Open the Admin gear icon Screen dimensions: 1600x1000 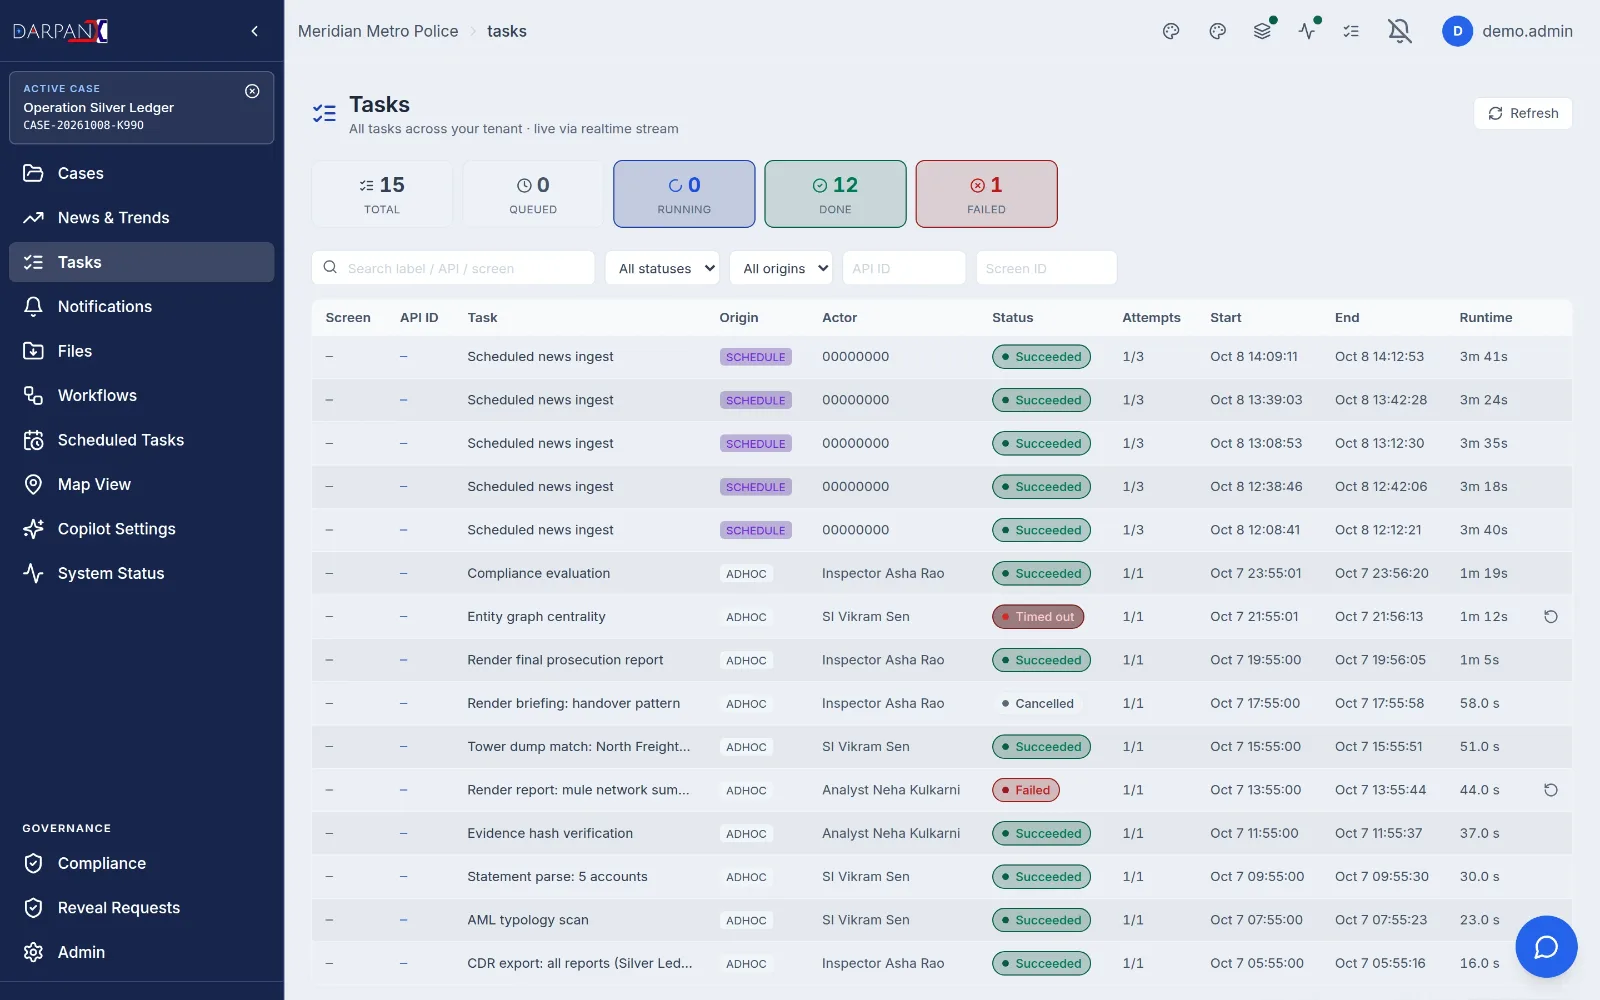(33, 952)
